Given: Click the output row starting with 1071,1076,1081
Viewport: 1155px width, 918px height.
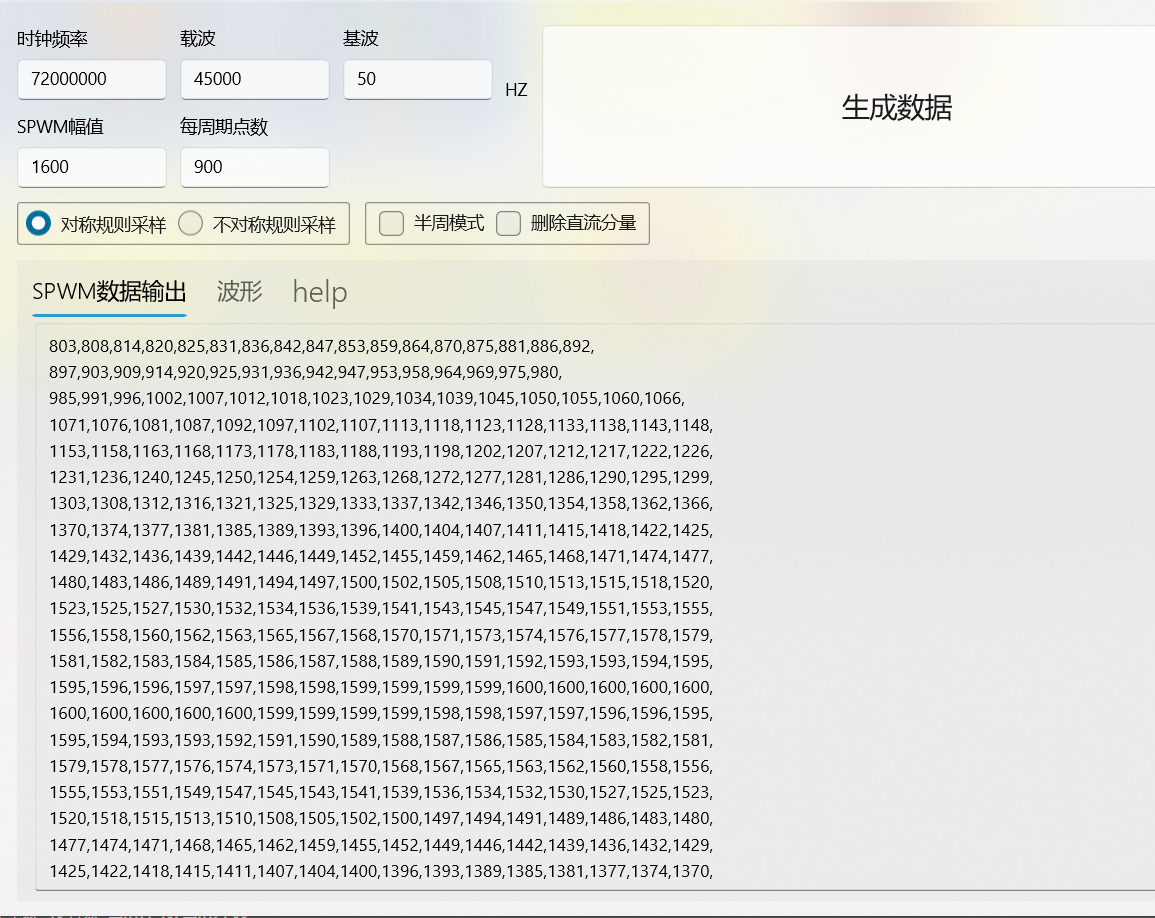Looking at the screenshot, I should [x=381, y=425].
